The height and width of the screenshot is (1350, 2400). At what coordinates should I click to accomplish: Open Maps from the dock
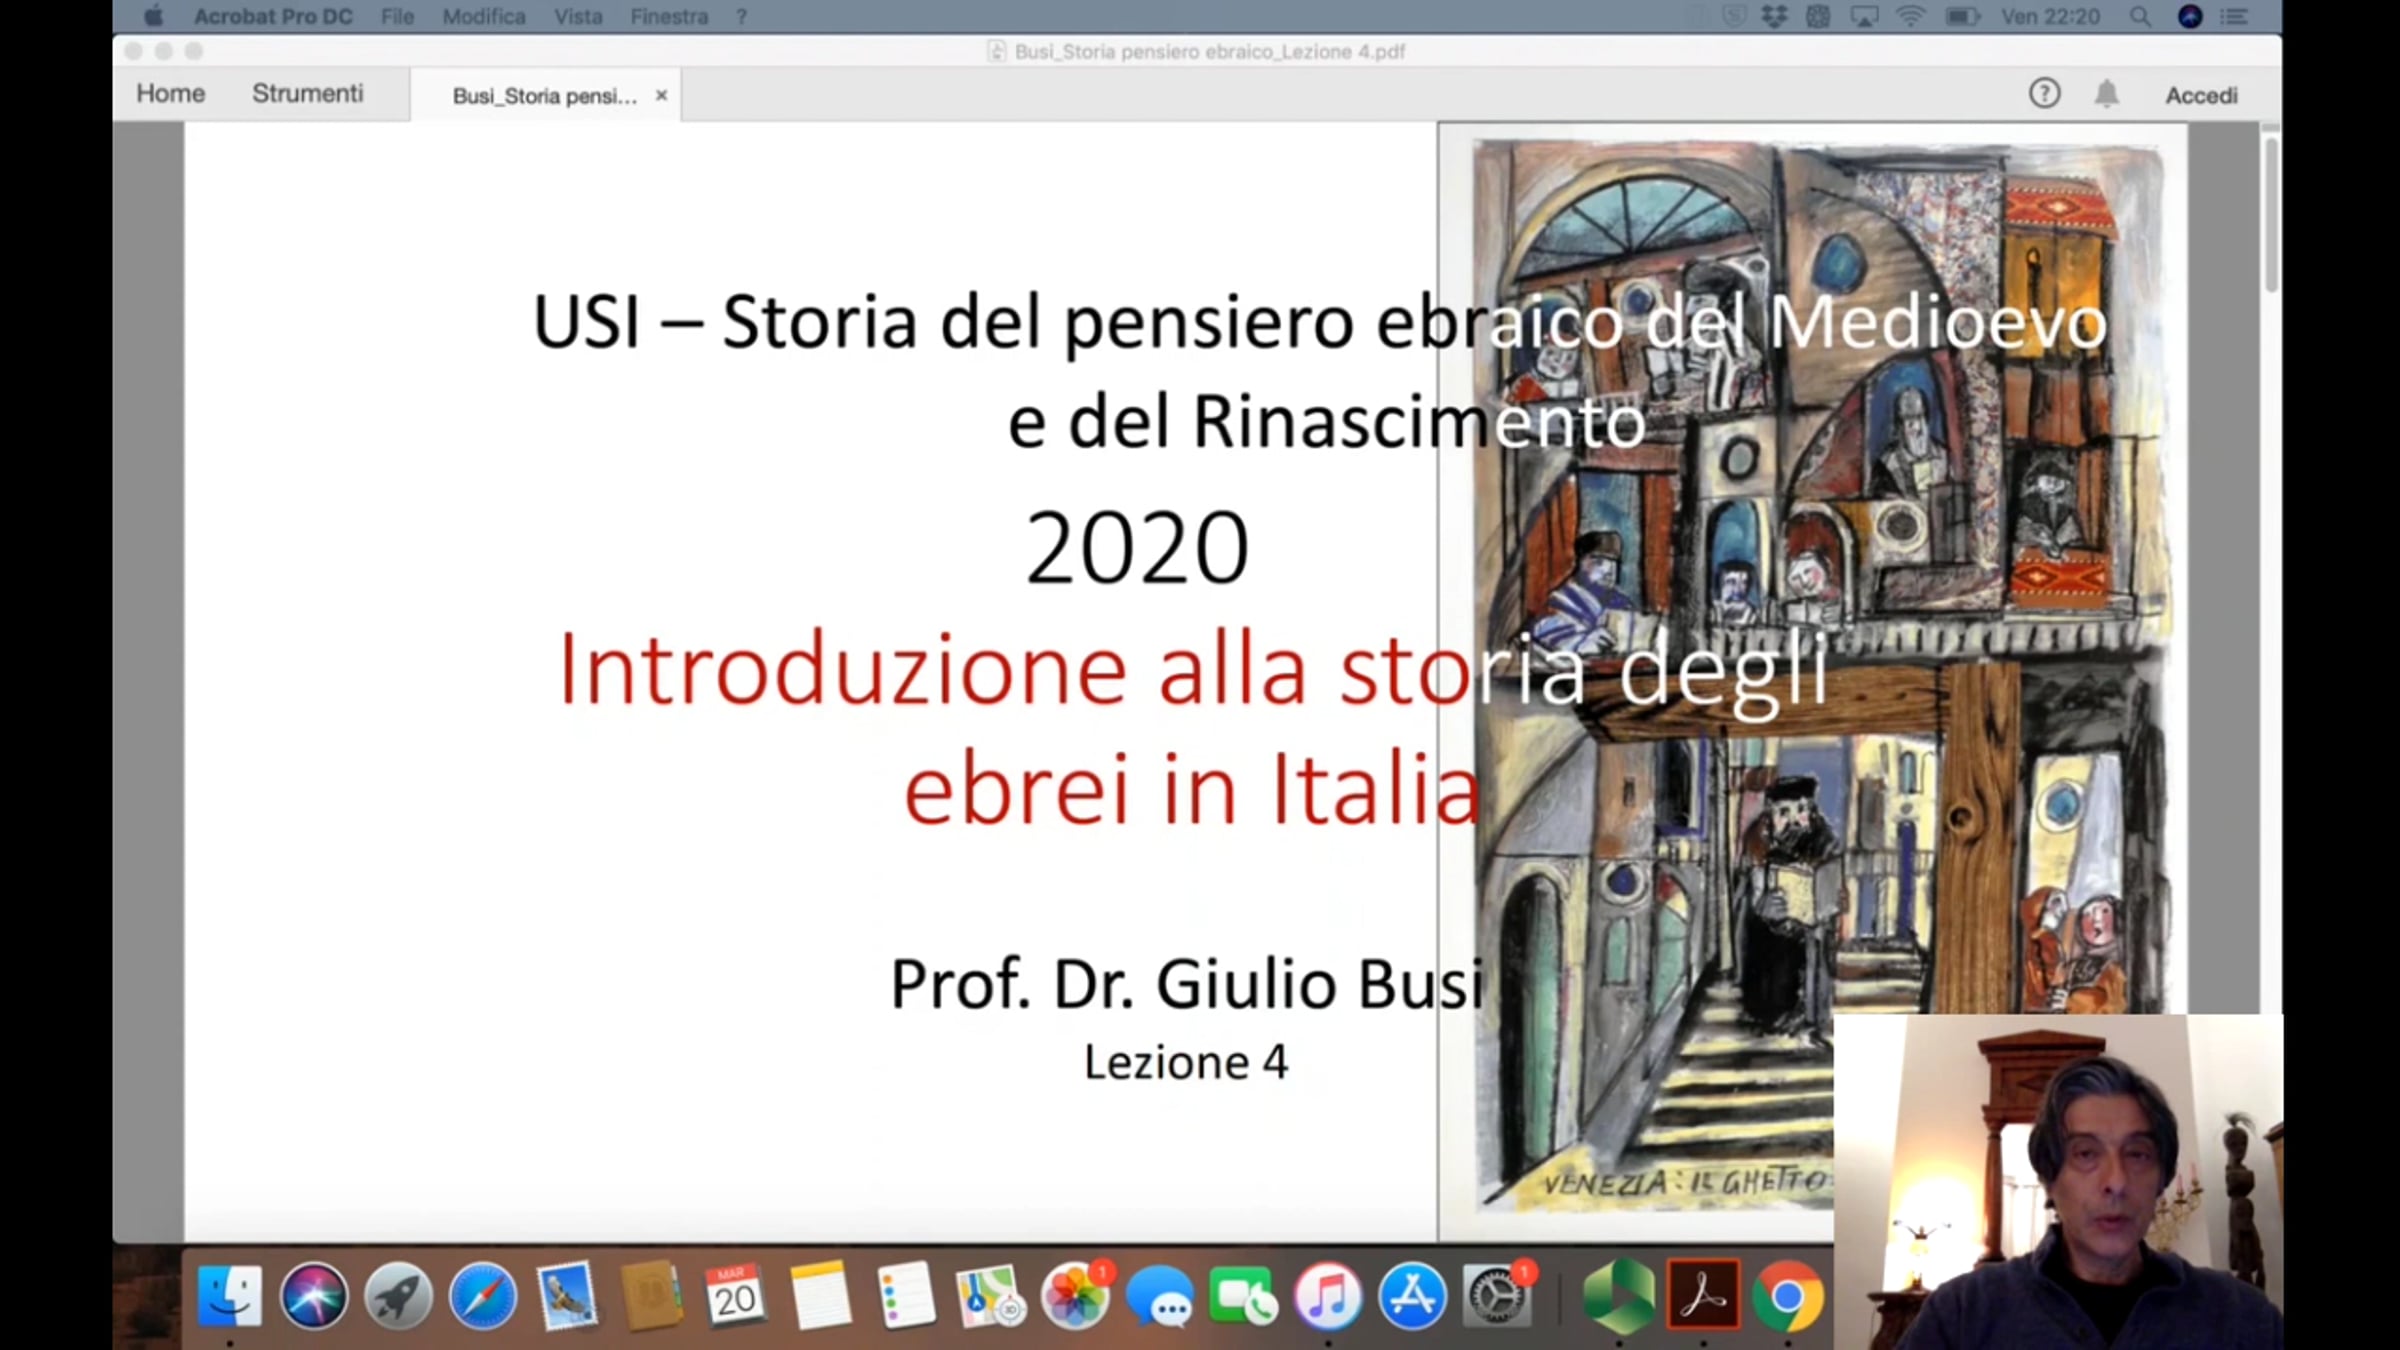pyautogui.click(x=990, y=1297)
